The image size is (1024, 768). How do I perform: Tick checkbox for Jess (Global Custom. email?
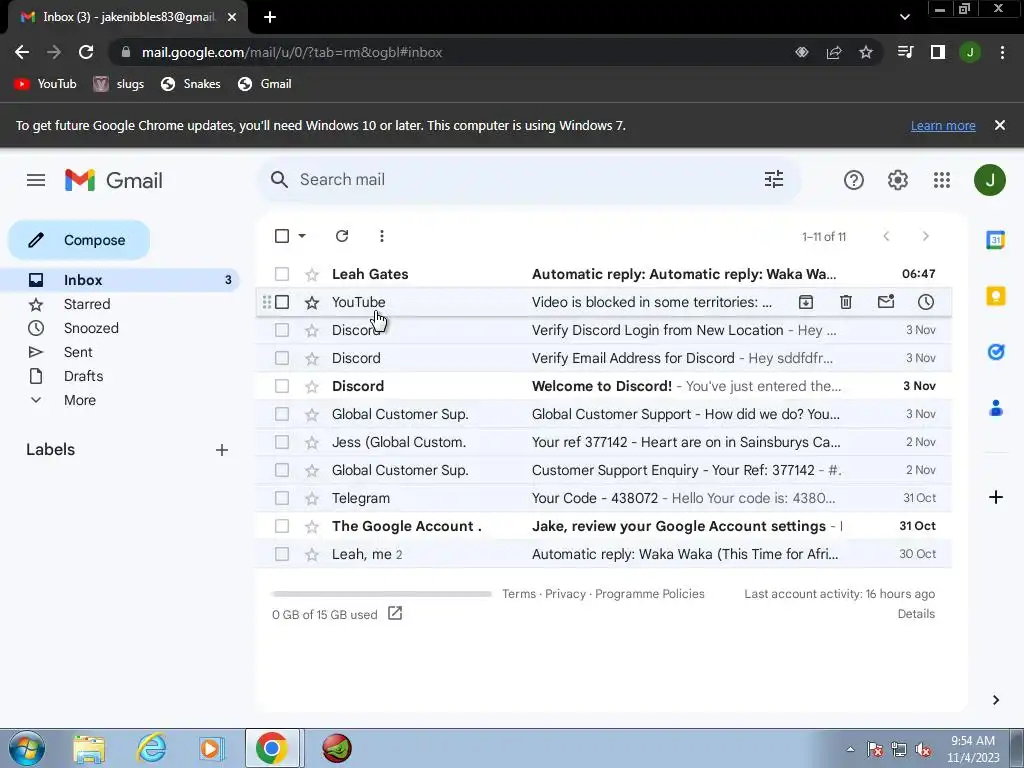(282, 442)
